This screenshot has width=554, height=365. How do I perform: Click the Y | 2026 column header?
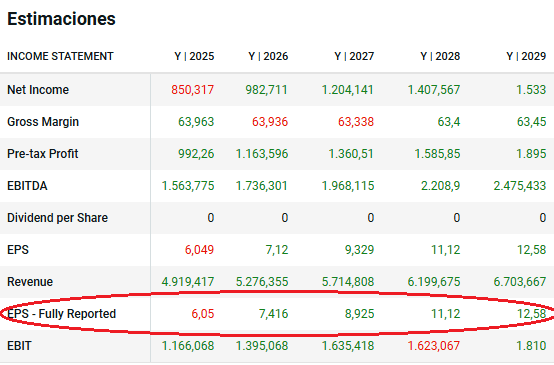[x=268, y=56]
